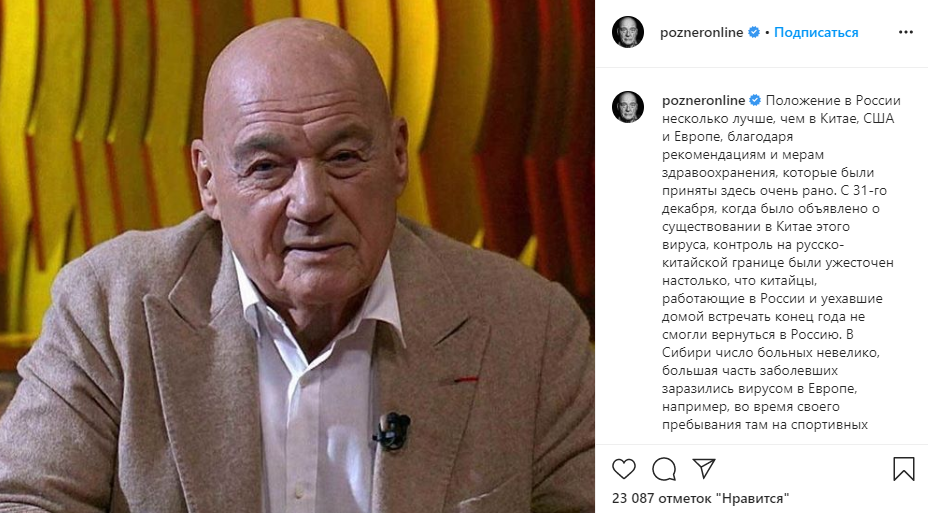Click the verified badge next to the caption username

coord(755,100)
